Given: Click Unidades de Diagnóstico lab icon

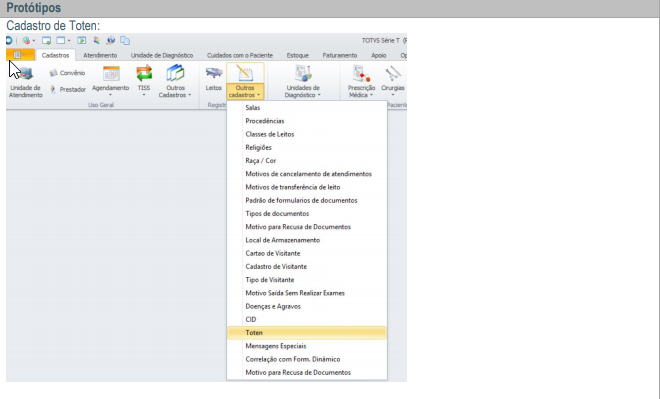Looking at the screenshot, I should 303,73.
